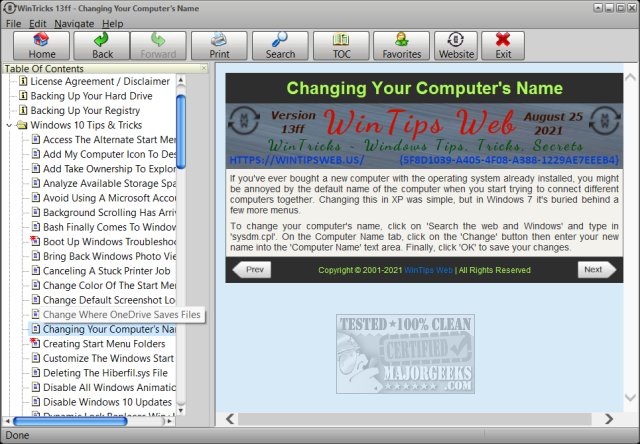Click content pane scroll left chevron
Viewport: 640px width, 444px height.
(x=230, y=419)
